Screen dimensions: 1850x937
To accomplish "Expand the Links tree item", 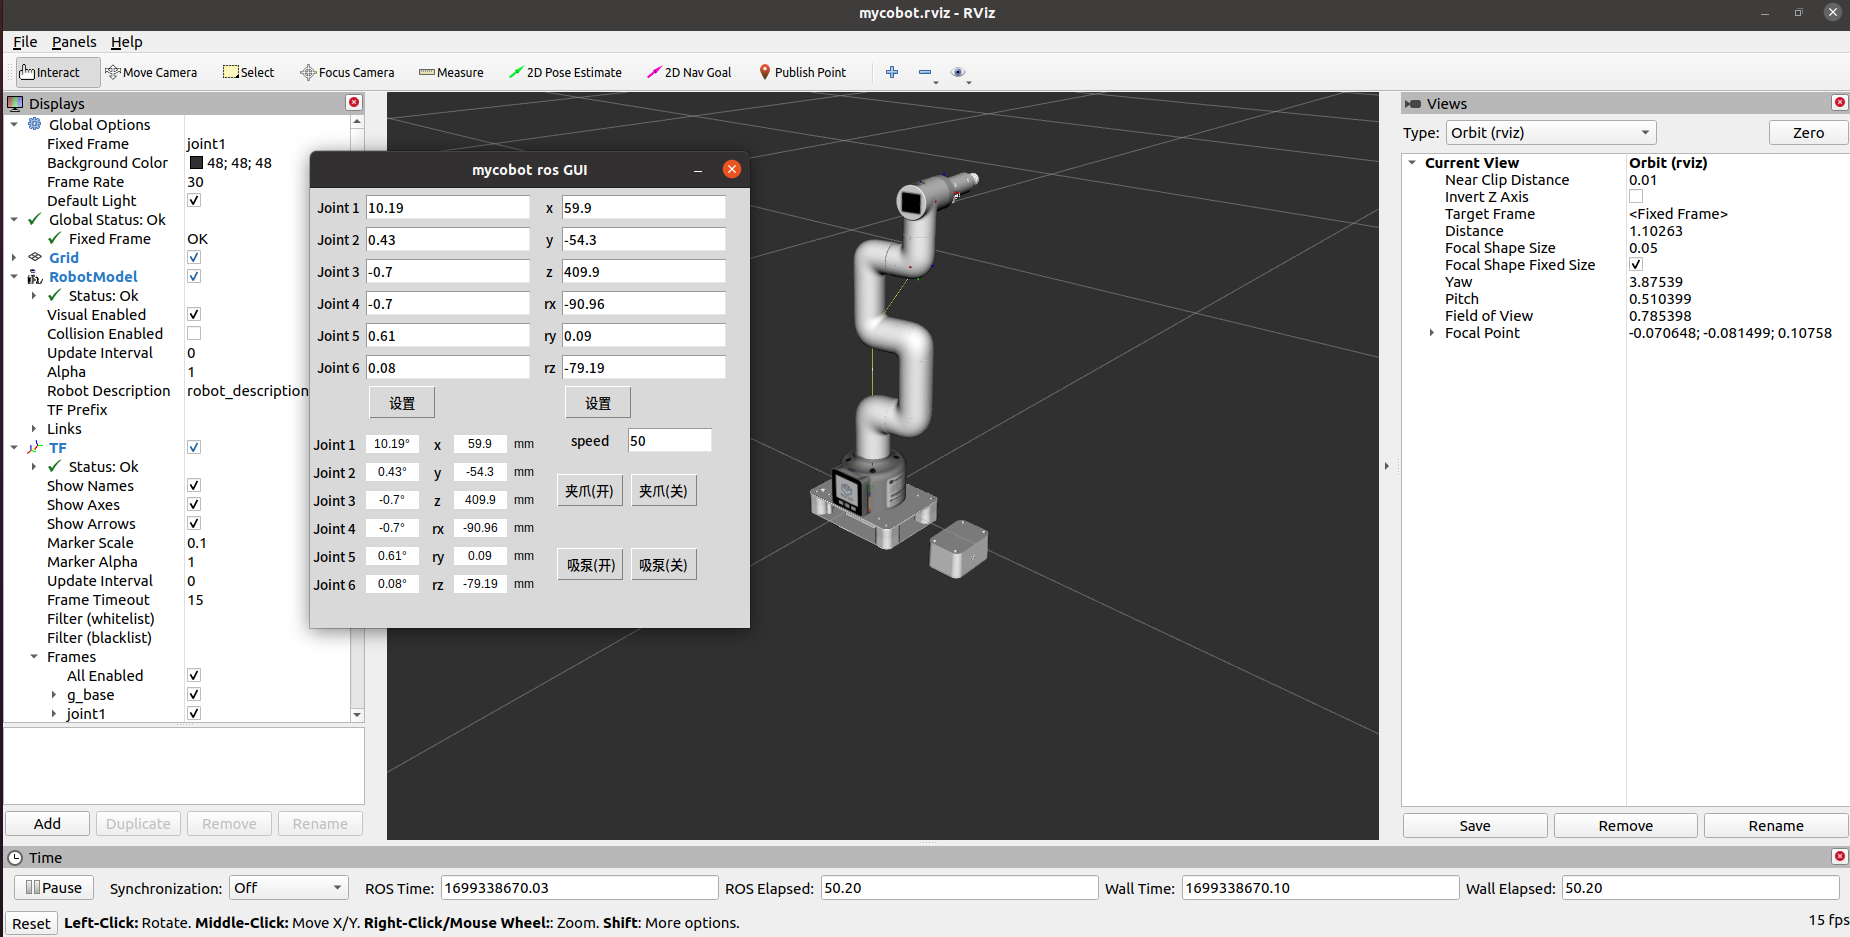I will click(34, 428).
